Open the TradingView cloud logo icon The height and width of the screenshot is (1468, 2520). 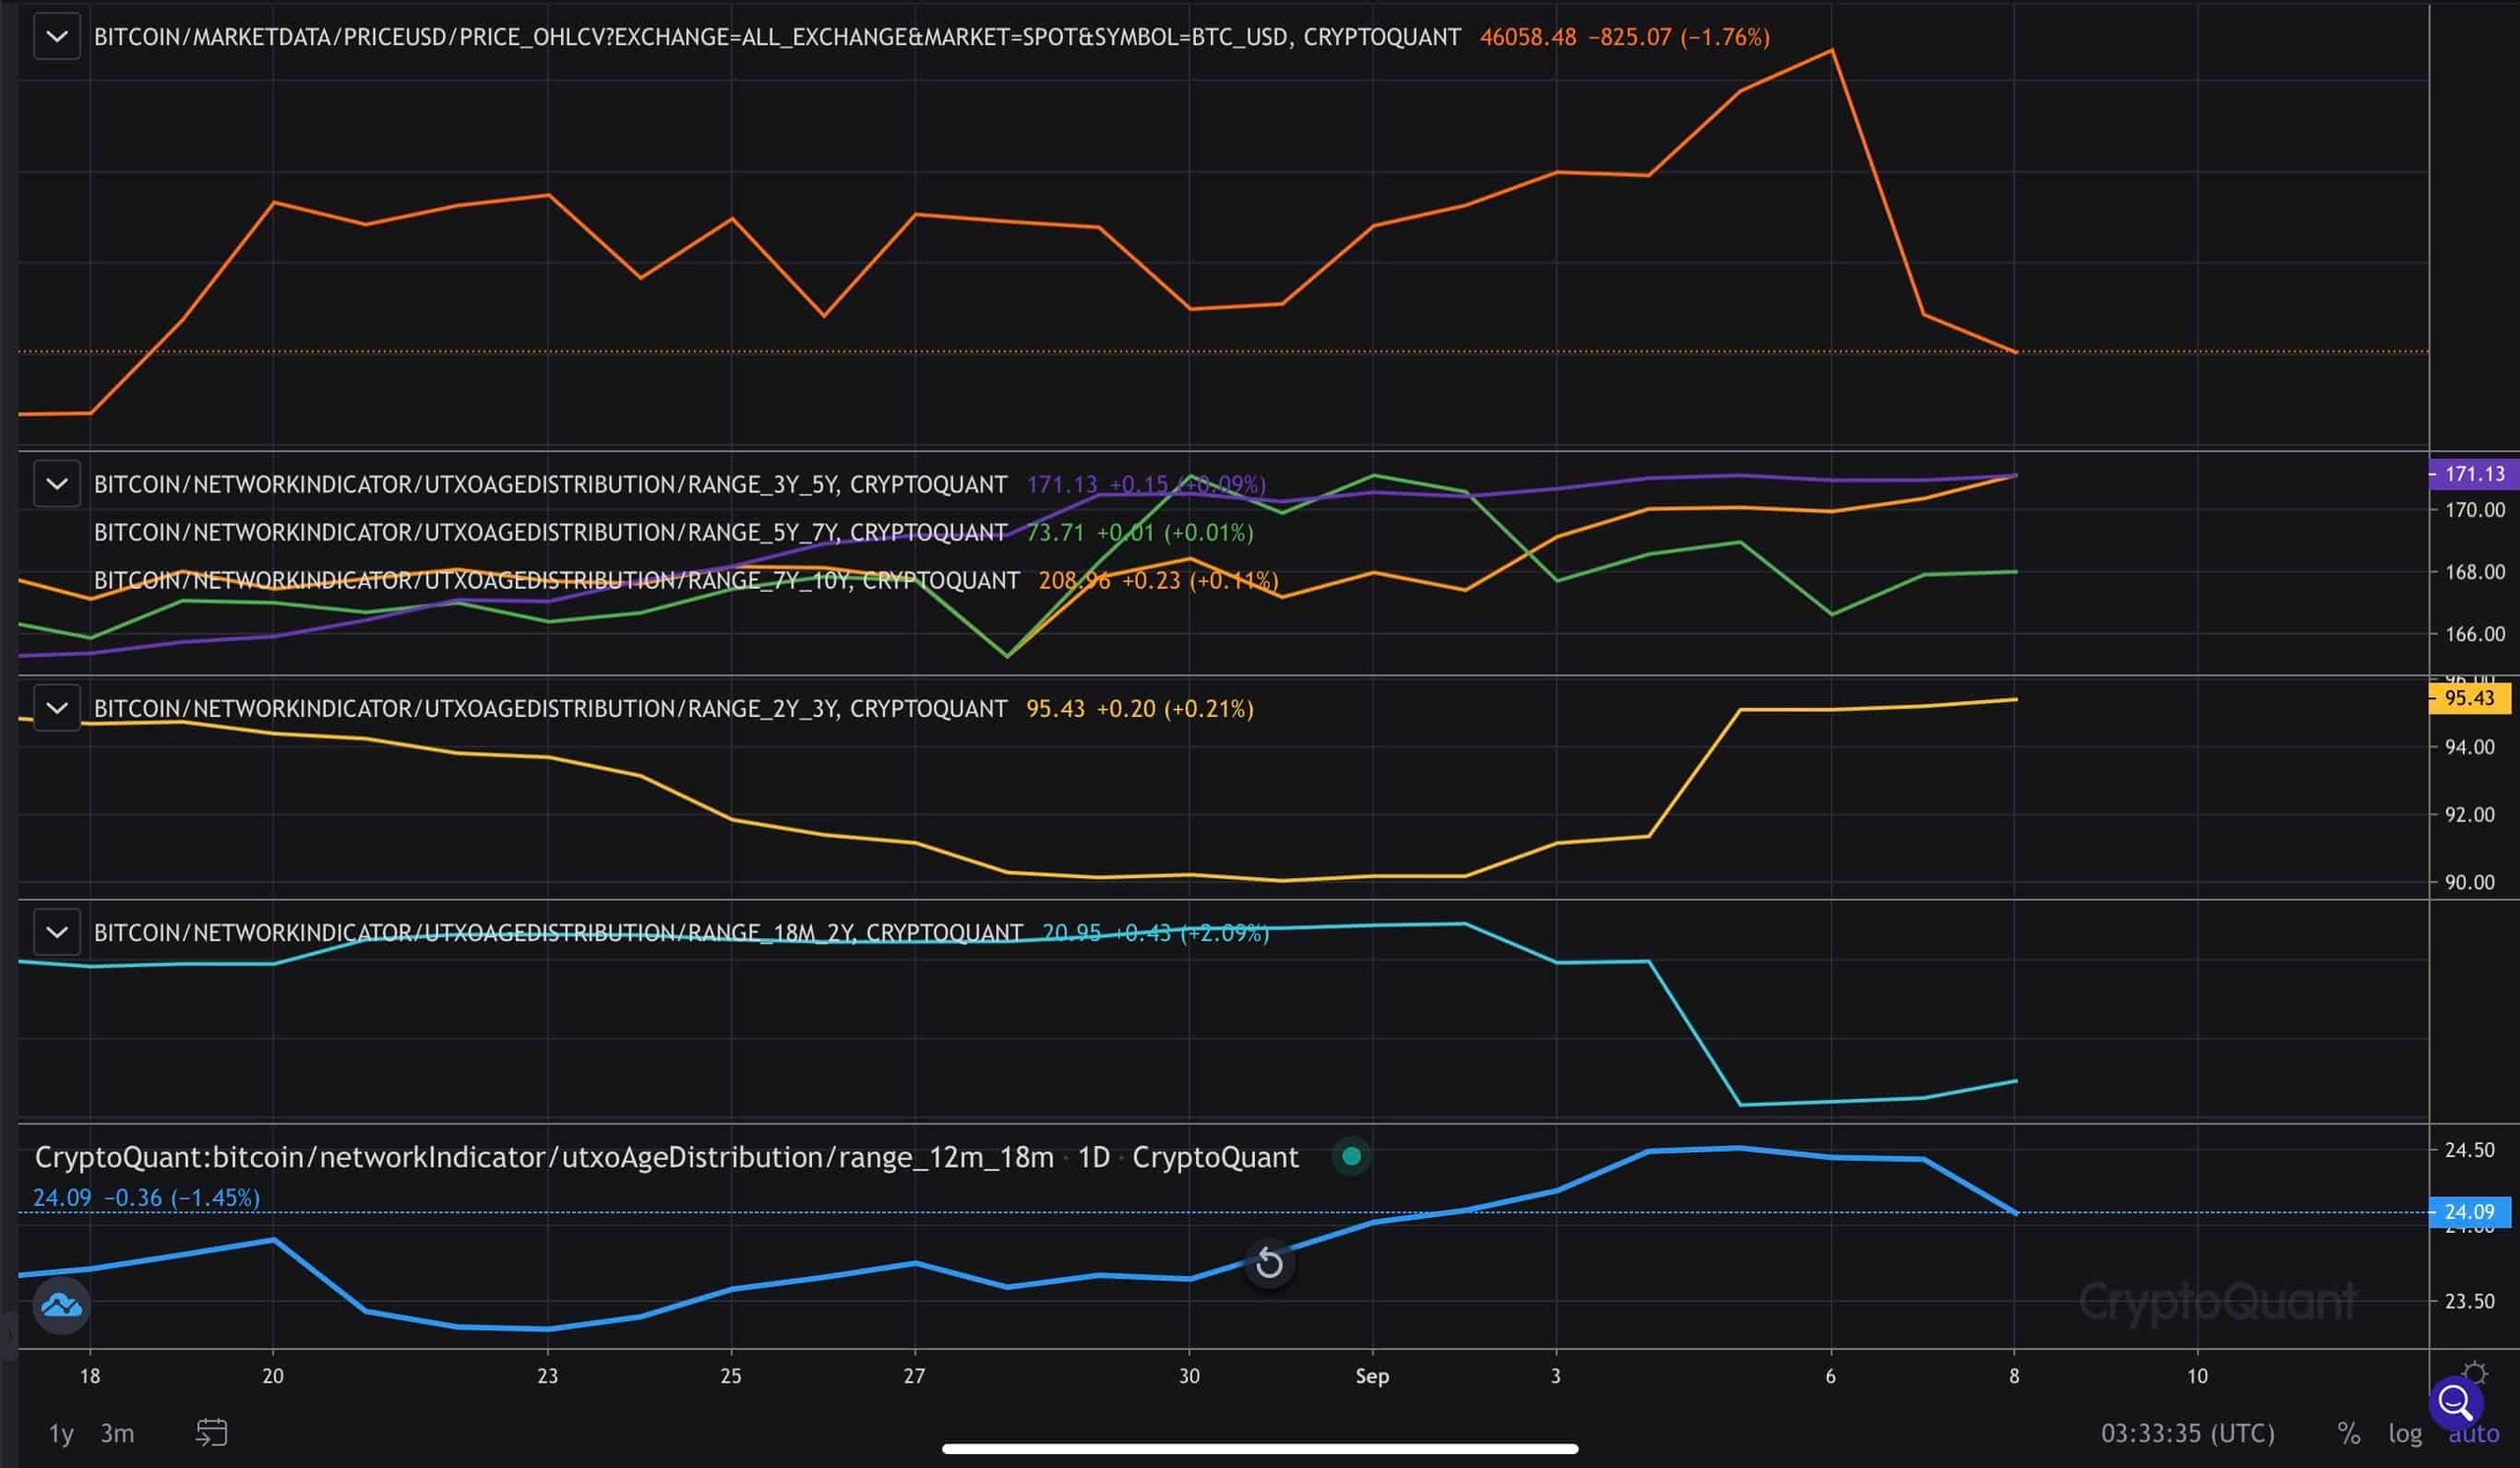pyautogui.click(x=62, y=1305)
